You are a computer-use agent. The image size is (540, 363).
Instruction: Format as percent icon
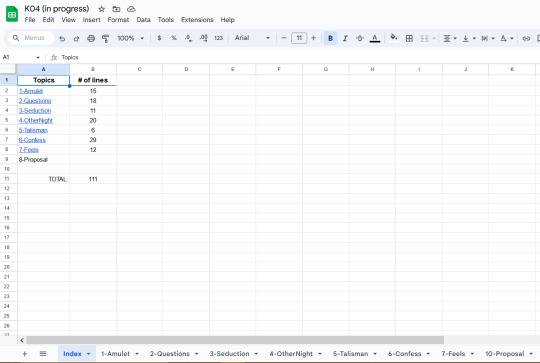pos(174,38)
